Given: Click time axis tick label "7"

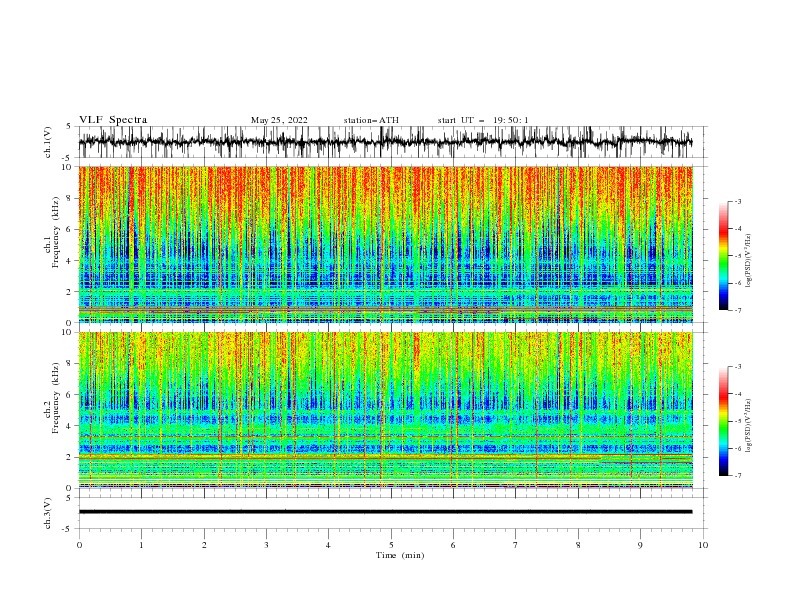Looking at the screenshot, I should (x=516, y=545).
